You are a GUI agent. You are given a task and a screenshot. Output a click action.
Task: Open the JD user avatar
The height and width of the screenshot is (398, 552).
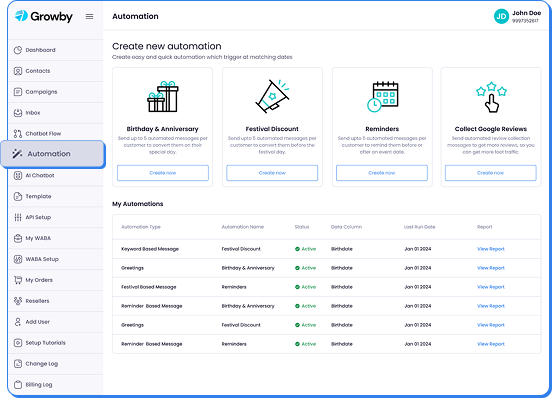click(501, 17)
